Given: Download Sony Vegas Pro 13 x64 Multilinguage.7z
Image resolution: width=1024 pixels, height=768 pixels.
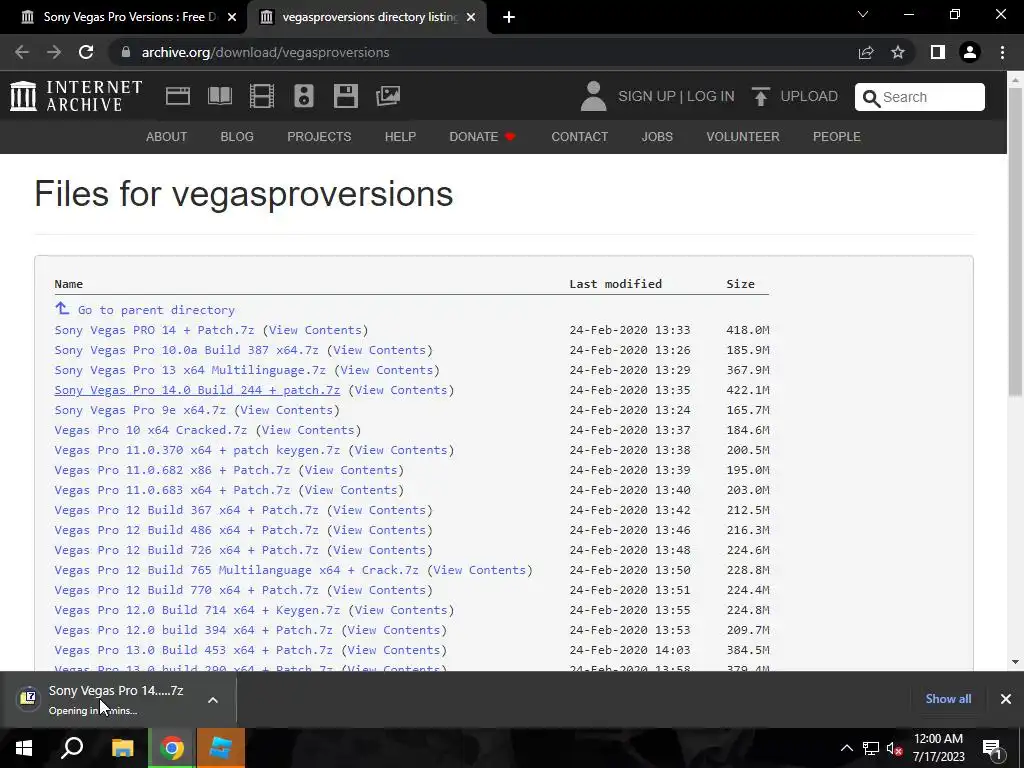Looking at the screenshot, I should [x=190, y=370].
